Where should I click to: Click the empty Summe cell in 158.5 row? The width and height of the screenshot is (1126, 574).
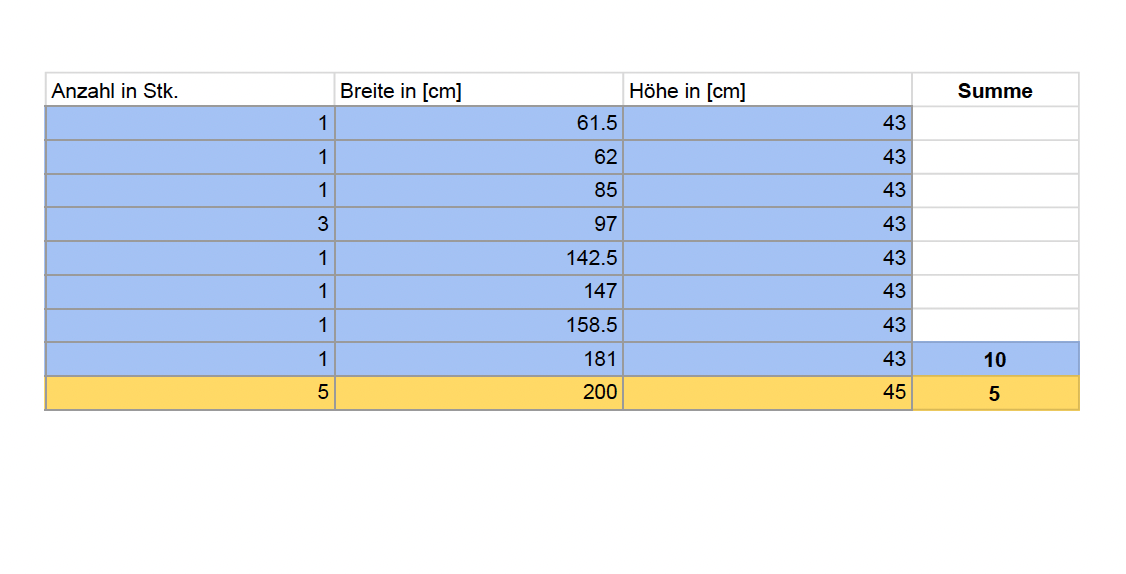click(x=995, y=325)
